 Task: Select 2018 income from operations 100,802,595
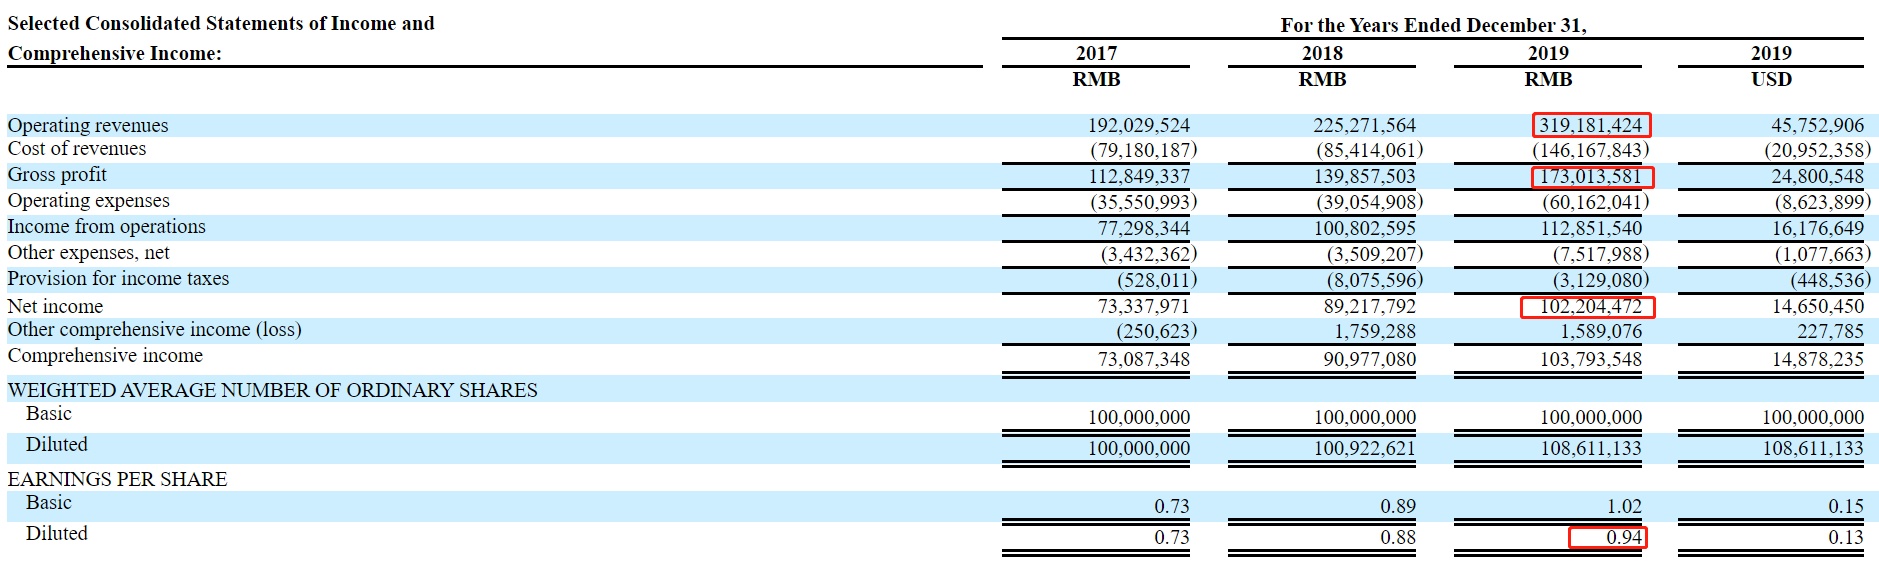pyautogui.click(x=1365, y=229)
